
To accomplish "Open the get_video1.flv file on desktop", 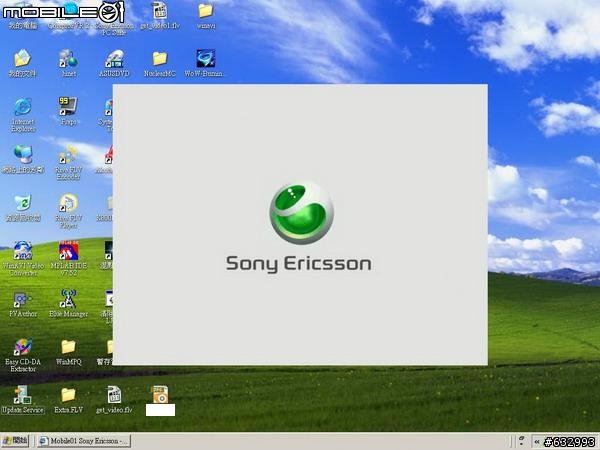I will [x=160, y=15].
